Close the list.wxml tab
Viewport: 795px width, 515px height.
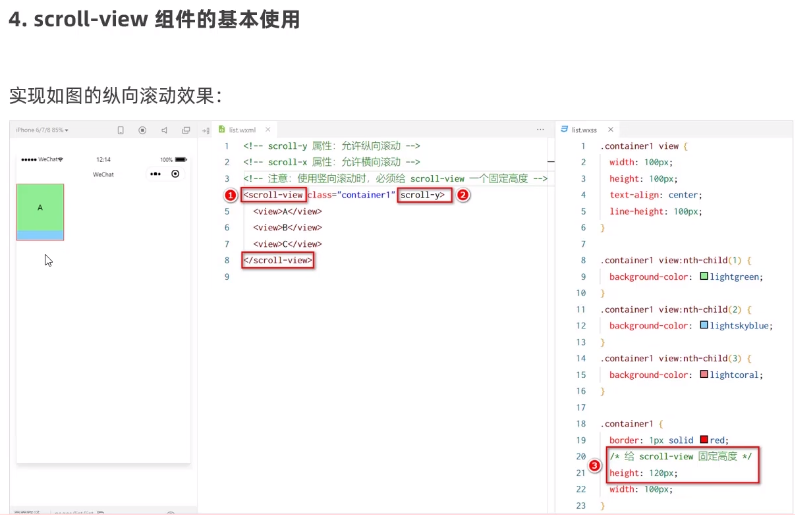click(x=268, y=130)
